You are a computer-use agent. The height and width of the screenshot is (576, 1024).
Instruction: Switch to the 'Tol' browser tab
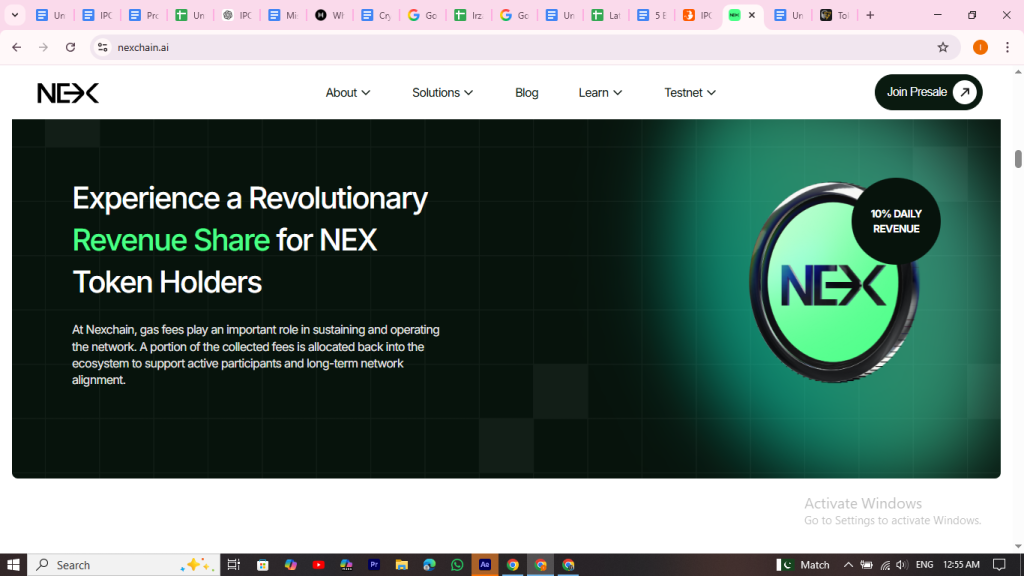click(x=835, y=15)
